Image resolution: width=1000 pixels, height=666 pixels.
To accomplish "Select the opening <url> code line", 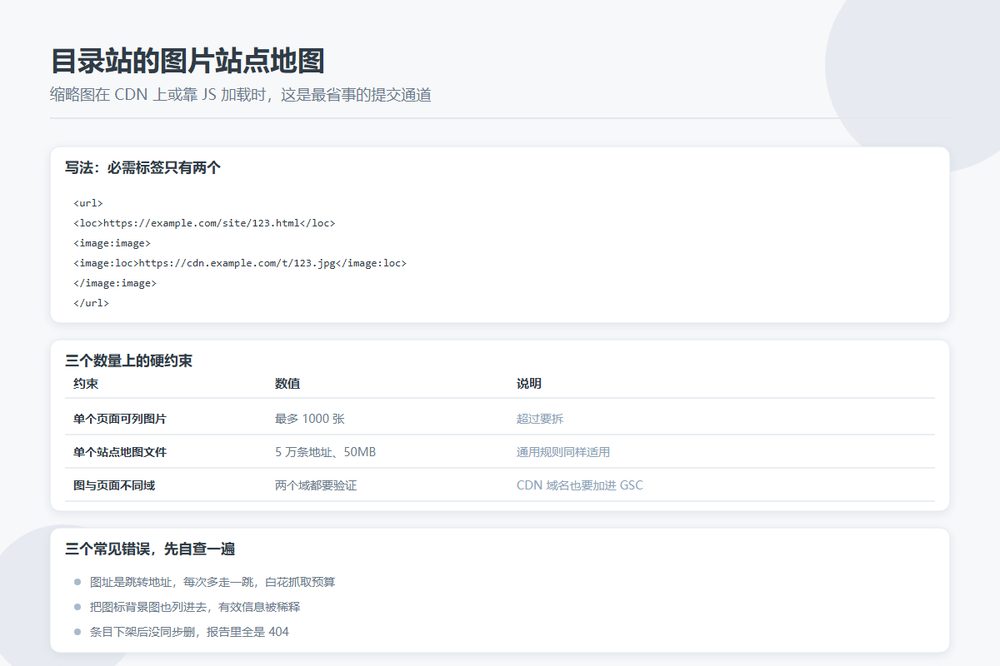I will (88, 204).
